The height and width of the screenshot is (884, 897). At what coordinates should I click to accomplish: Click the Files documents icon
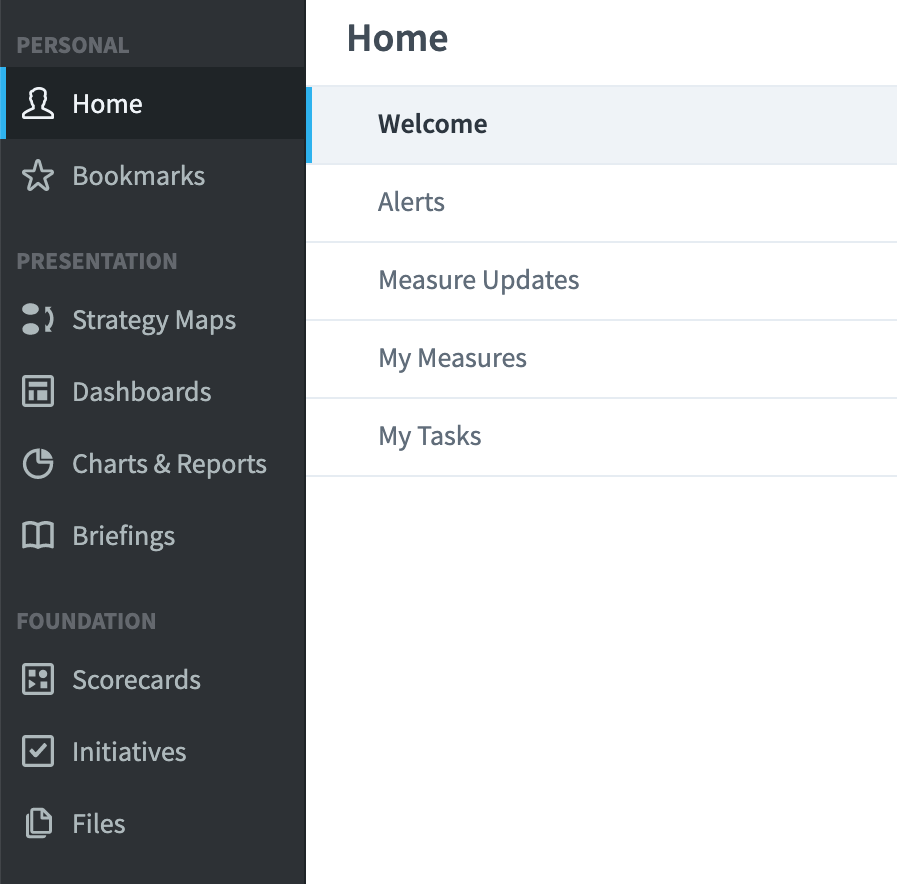click(38, 823)
